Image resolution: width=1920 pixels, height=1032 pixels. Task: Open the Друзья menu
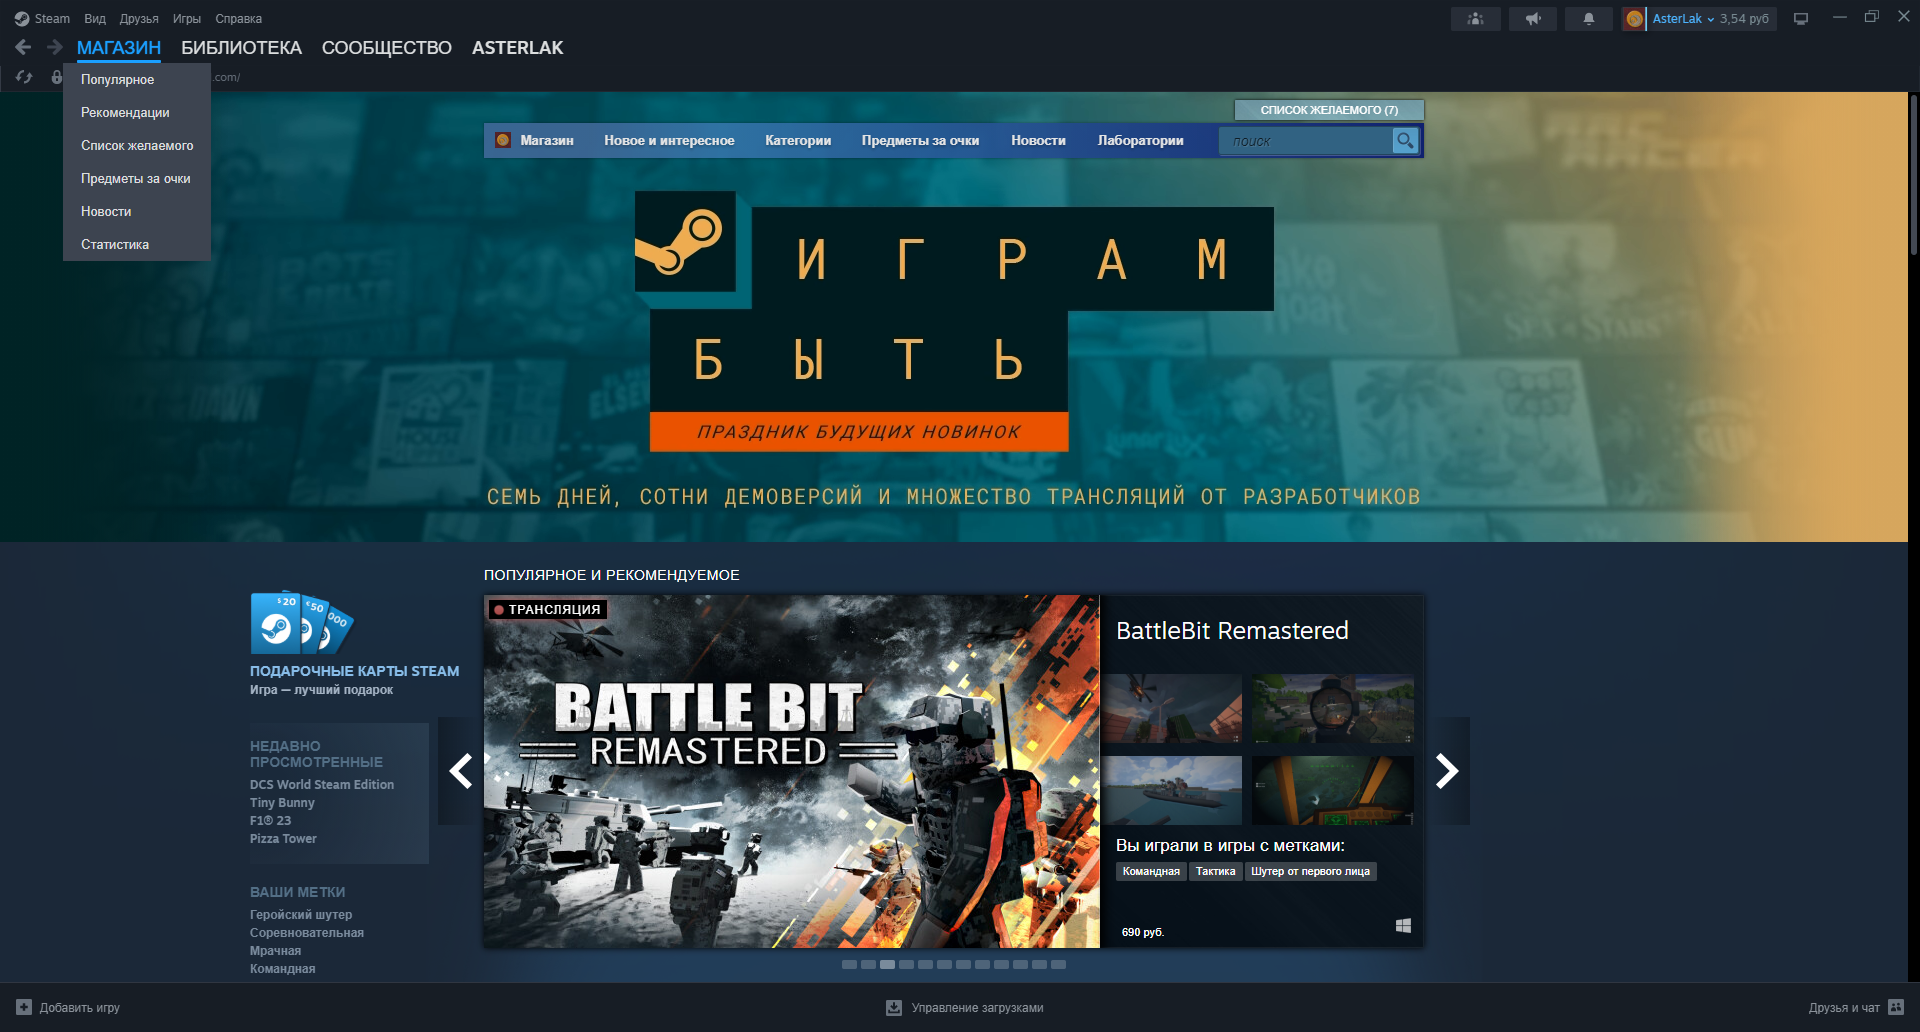[x=139, y=19]
